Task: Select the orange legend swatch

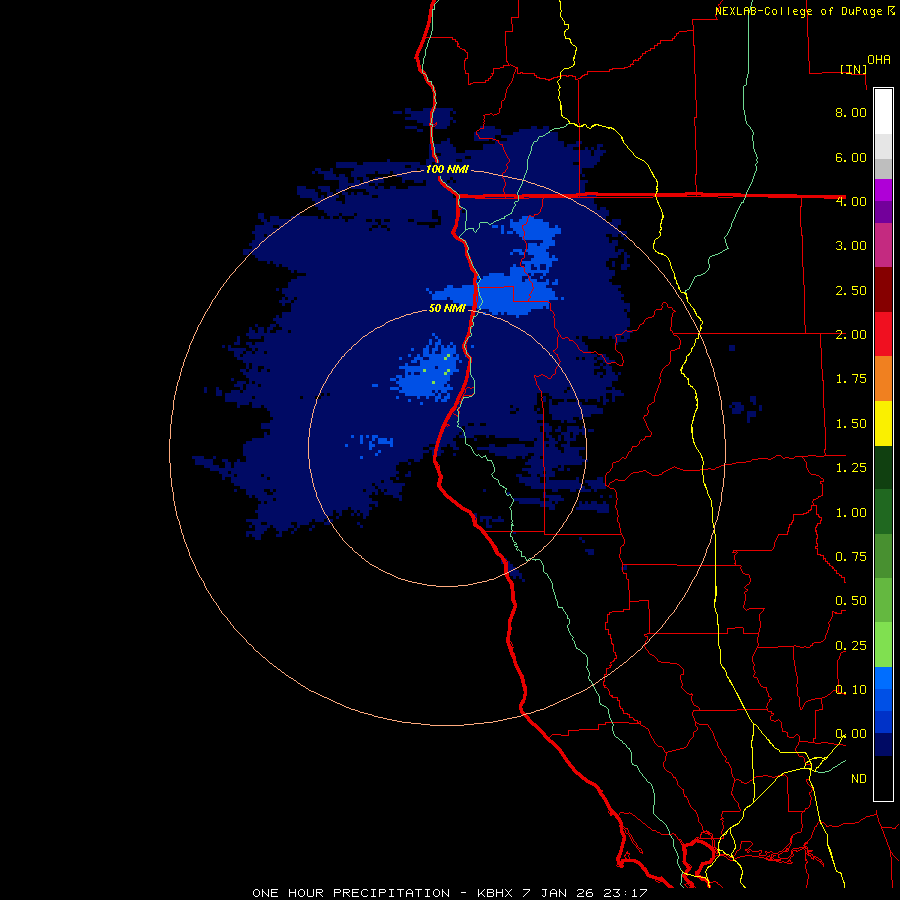Action: coord(883,379)
